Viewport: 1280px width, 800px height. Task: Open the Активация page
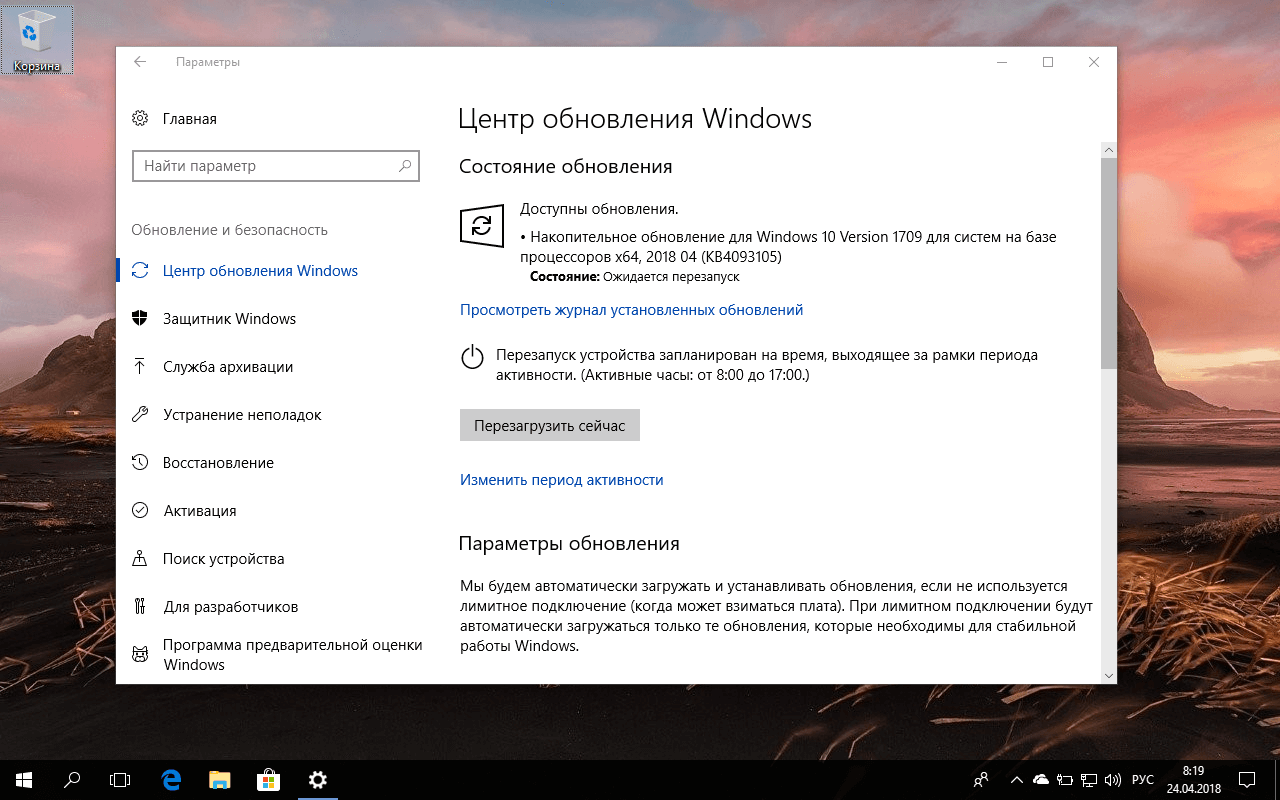(x=199, y=510)
